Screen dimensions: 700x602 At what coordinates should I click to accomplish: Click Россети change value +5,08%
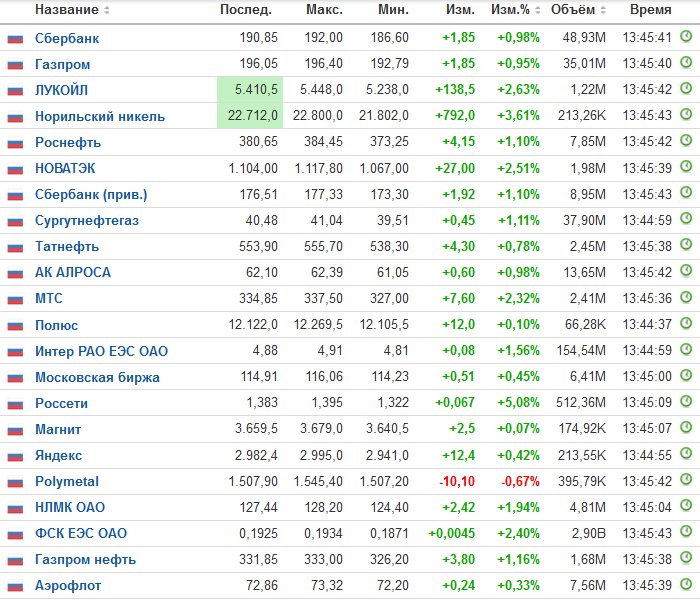point(518,402)
